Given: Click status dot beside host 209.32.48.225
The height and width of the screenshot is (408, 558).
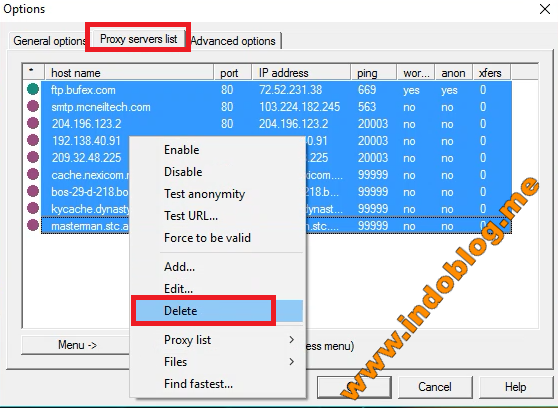Looking at the screenshot, I should click(x=33, y=157).
